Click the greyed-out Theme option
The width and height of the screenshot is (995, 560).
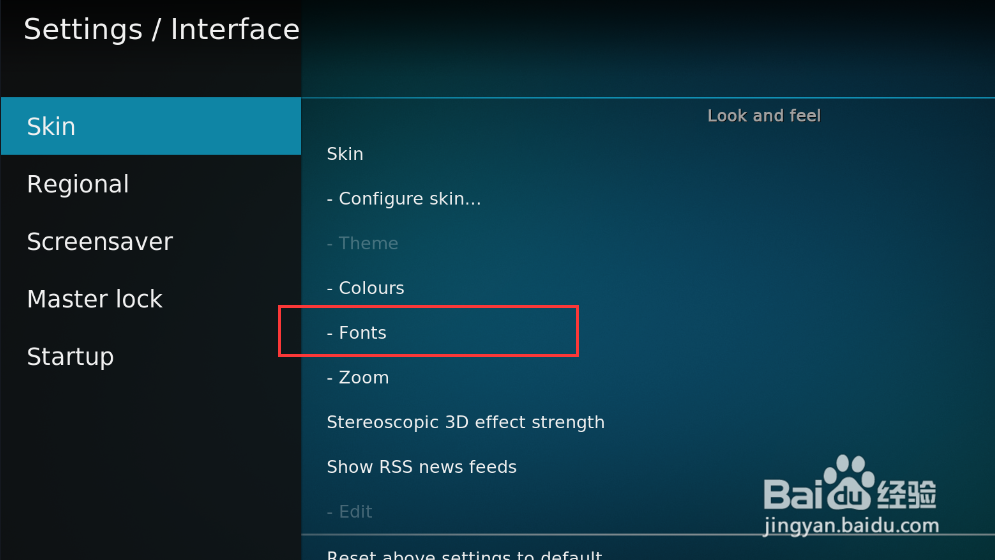tap(362, 243)
